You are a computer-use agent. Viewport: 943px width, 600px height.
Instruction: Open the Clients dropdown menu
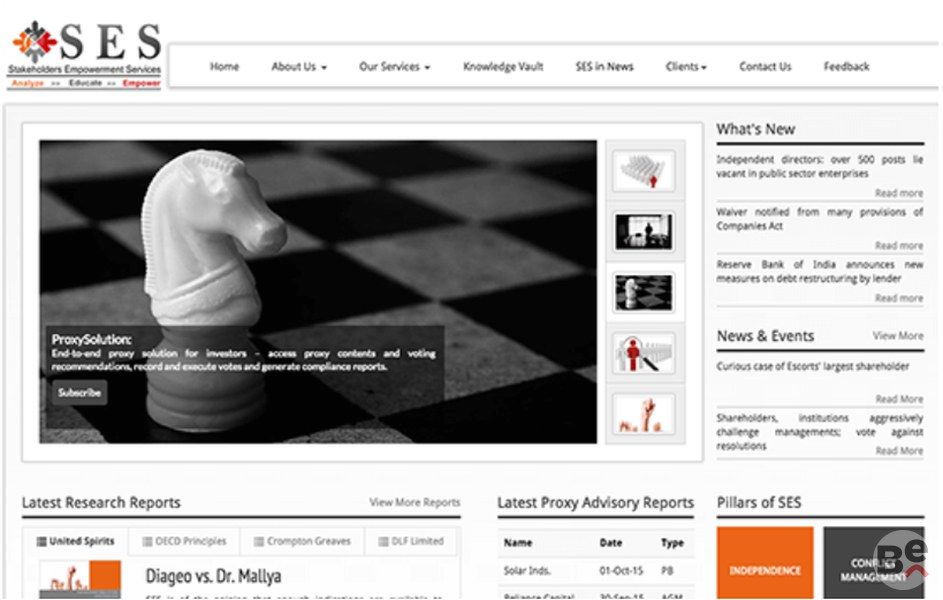tap(686, 67)
